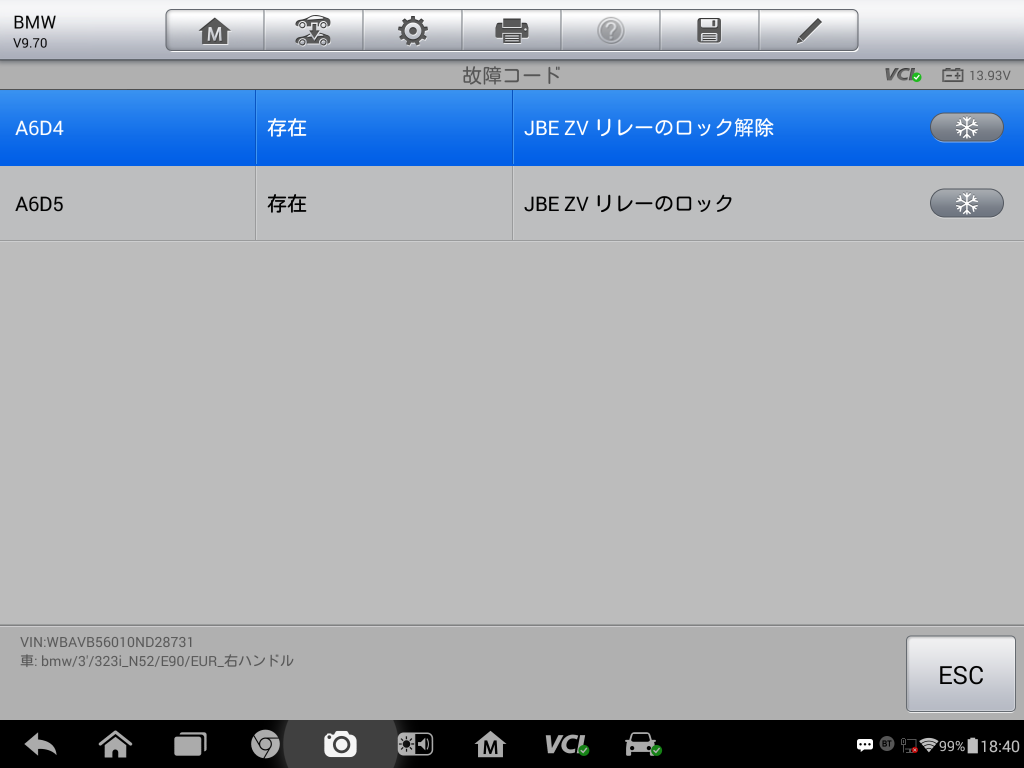The image size is (1024, 768).
Task: Tap the Wi-Fi signal status icon
Action: point(928,745)
